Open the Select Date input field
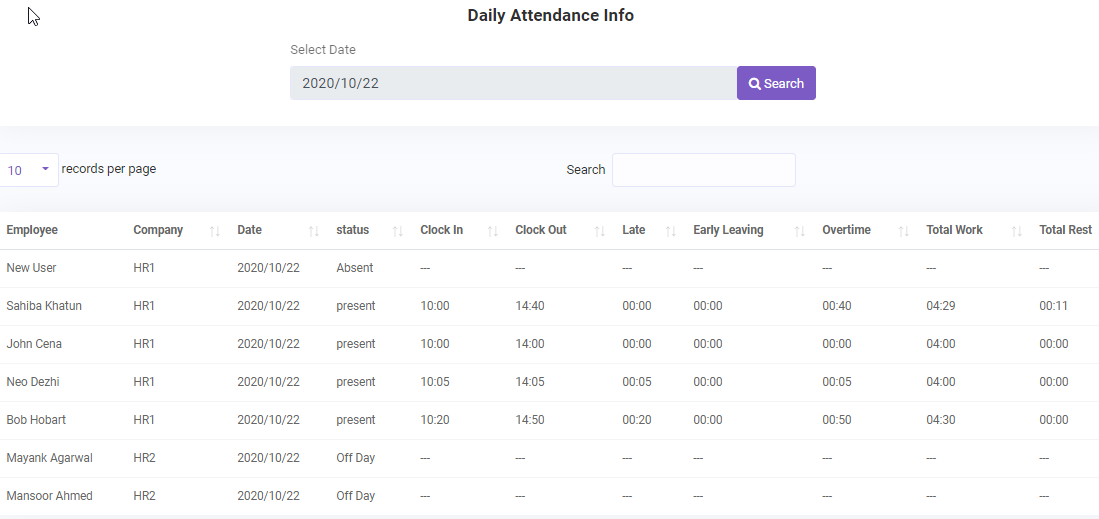Image resolution: width=1099 pixels, height=519 pixels. 513,83
